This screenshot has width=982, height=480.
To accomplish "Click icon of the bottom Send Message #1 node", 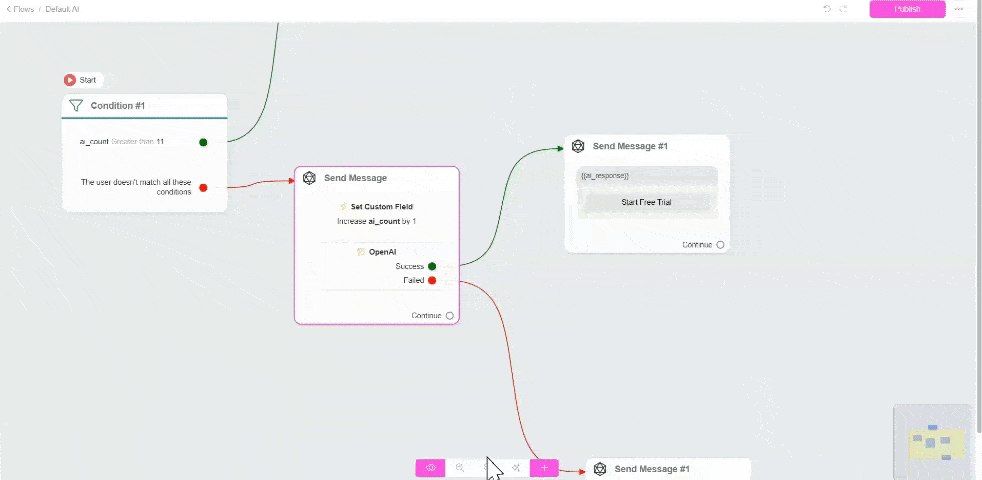I will [x=600, y=469].
